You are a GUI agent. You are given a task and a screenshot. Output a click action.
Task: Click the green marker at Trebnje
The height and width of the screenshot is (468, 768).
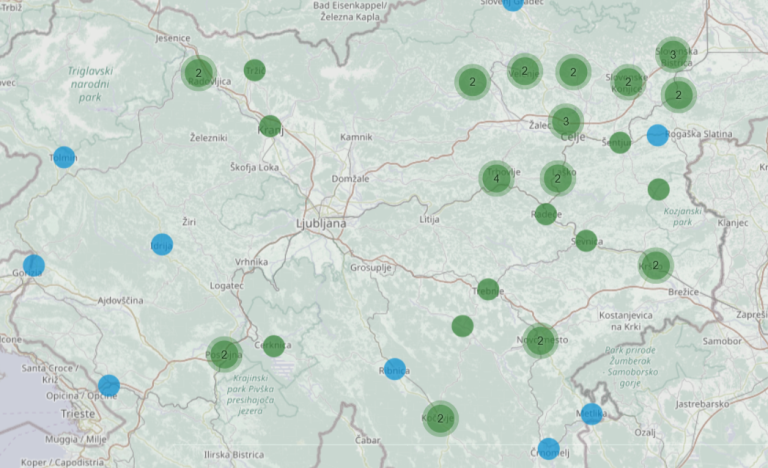click(x=488, y=289)
